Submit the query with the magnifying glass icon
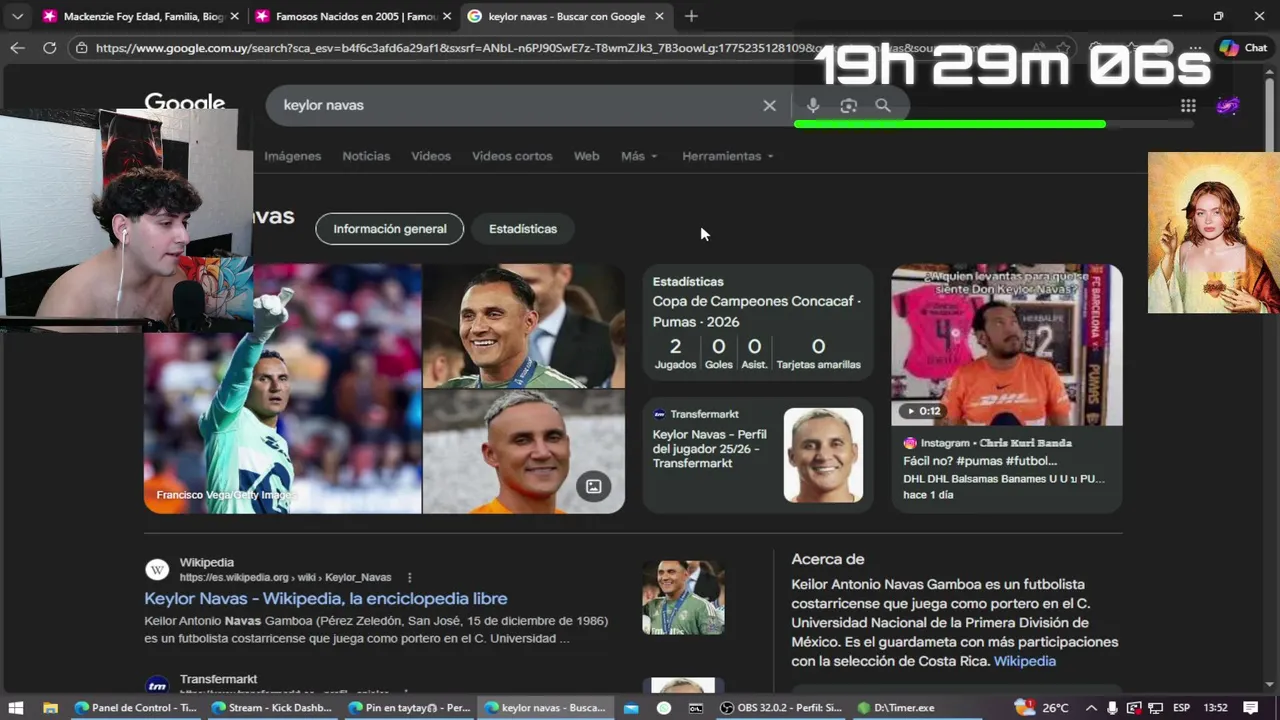 click(883, 105)
